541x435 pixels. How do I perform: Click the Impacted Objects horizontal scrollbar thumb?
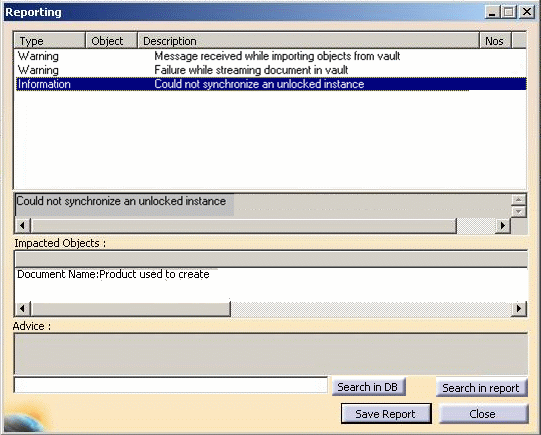click(131, 308)
